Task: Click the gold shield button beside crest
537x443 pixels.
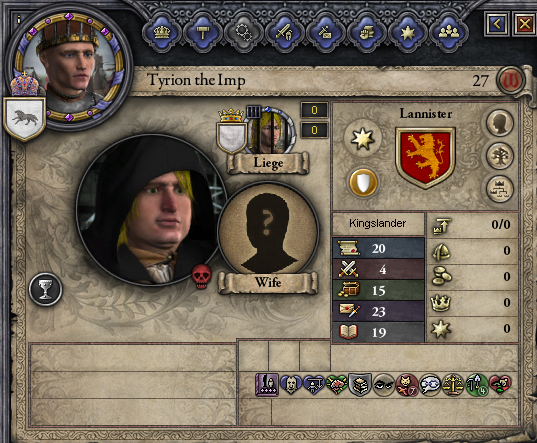Action: [363, 182]
